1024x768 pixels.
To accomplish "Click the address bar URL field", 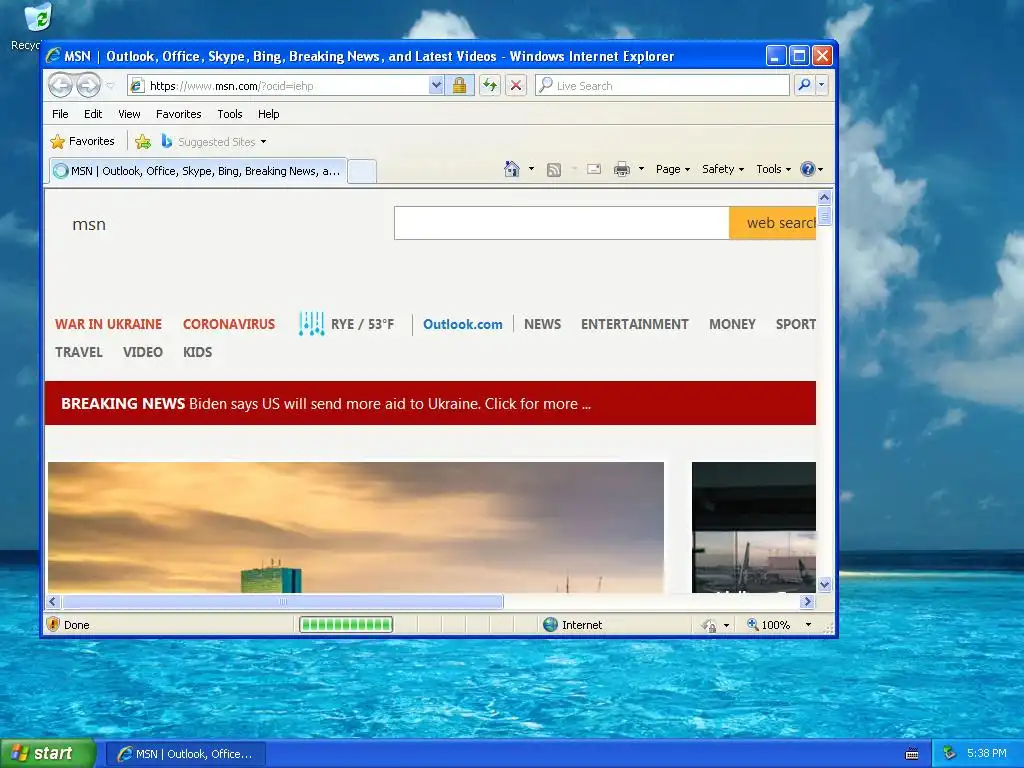I will [287, 86].
